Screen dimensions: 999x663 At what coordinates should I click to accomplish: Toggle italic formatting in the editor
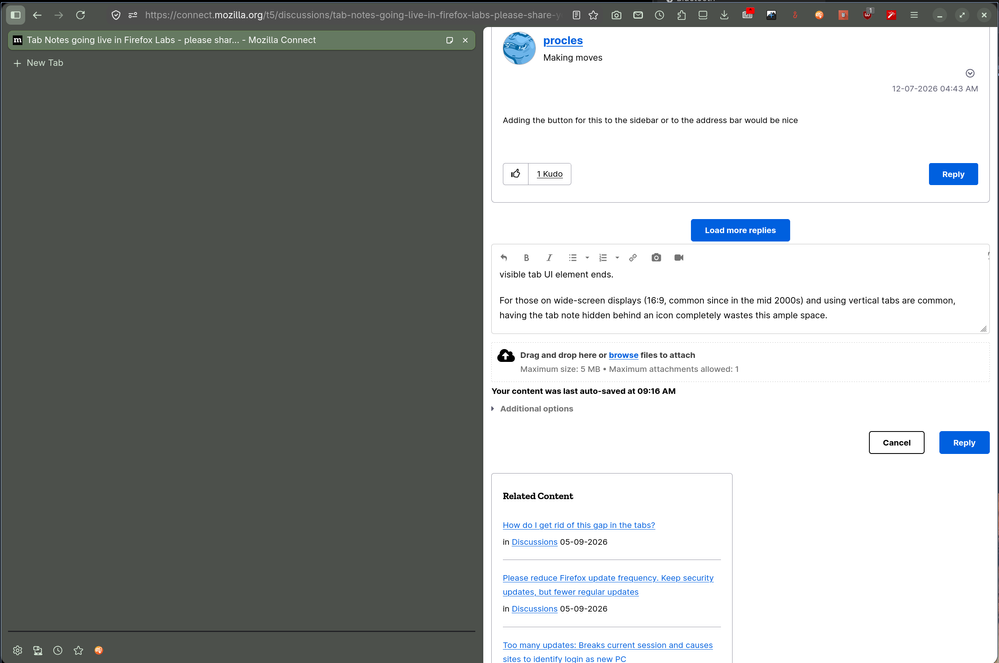(x=549, y=257)
